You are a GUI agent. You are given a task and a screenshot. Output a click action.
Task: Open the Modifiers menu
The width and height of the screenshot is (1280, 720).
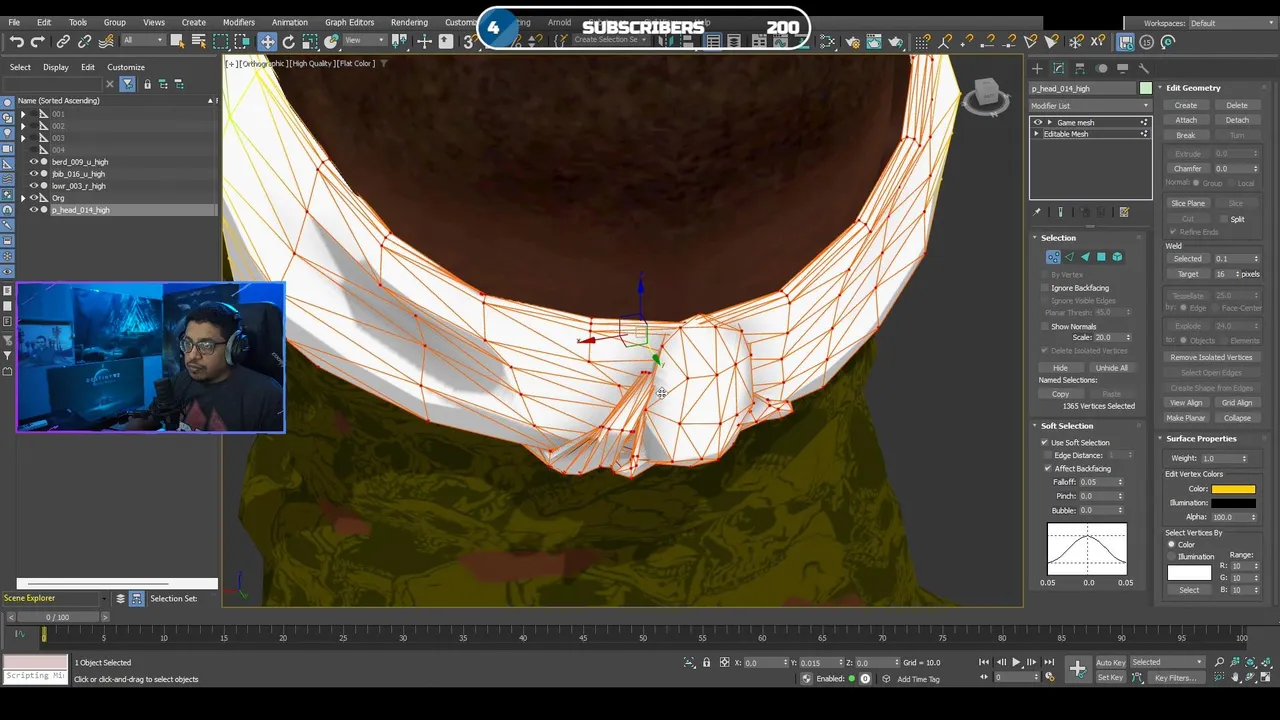pyautogui.click(x=239, y=22)
